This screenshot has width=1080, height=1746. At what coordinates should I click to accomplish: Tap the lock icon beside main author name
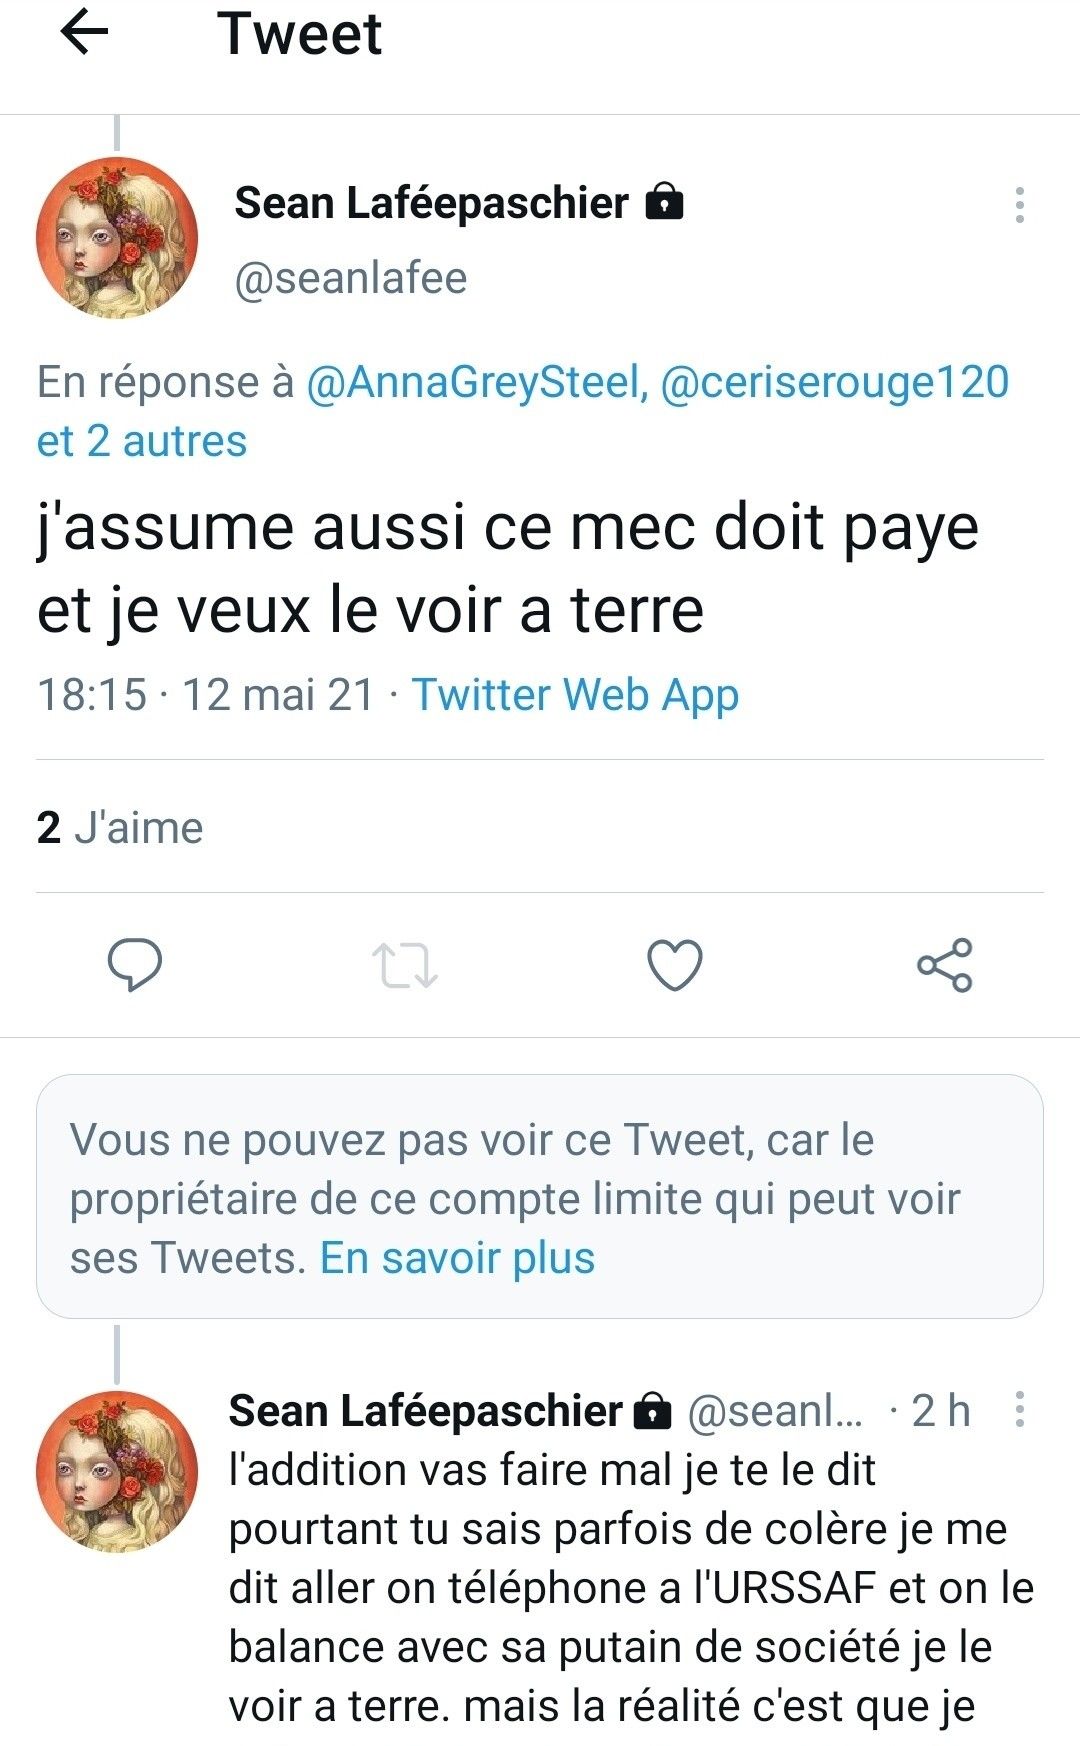click(665, 202)
